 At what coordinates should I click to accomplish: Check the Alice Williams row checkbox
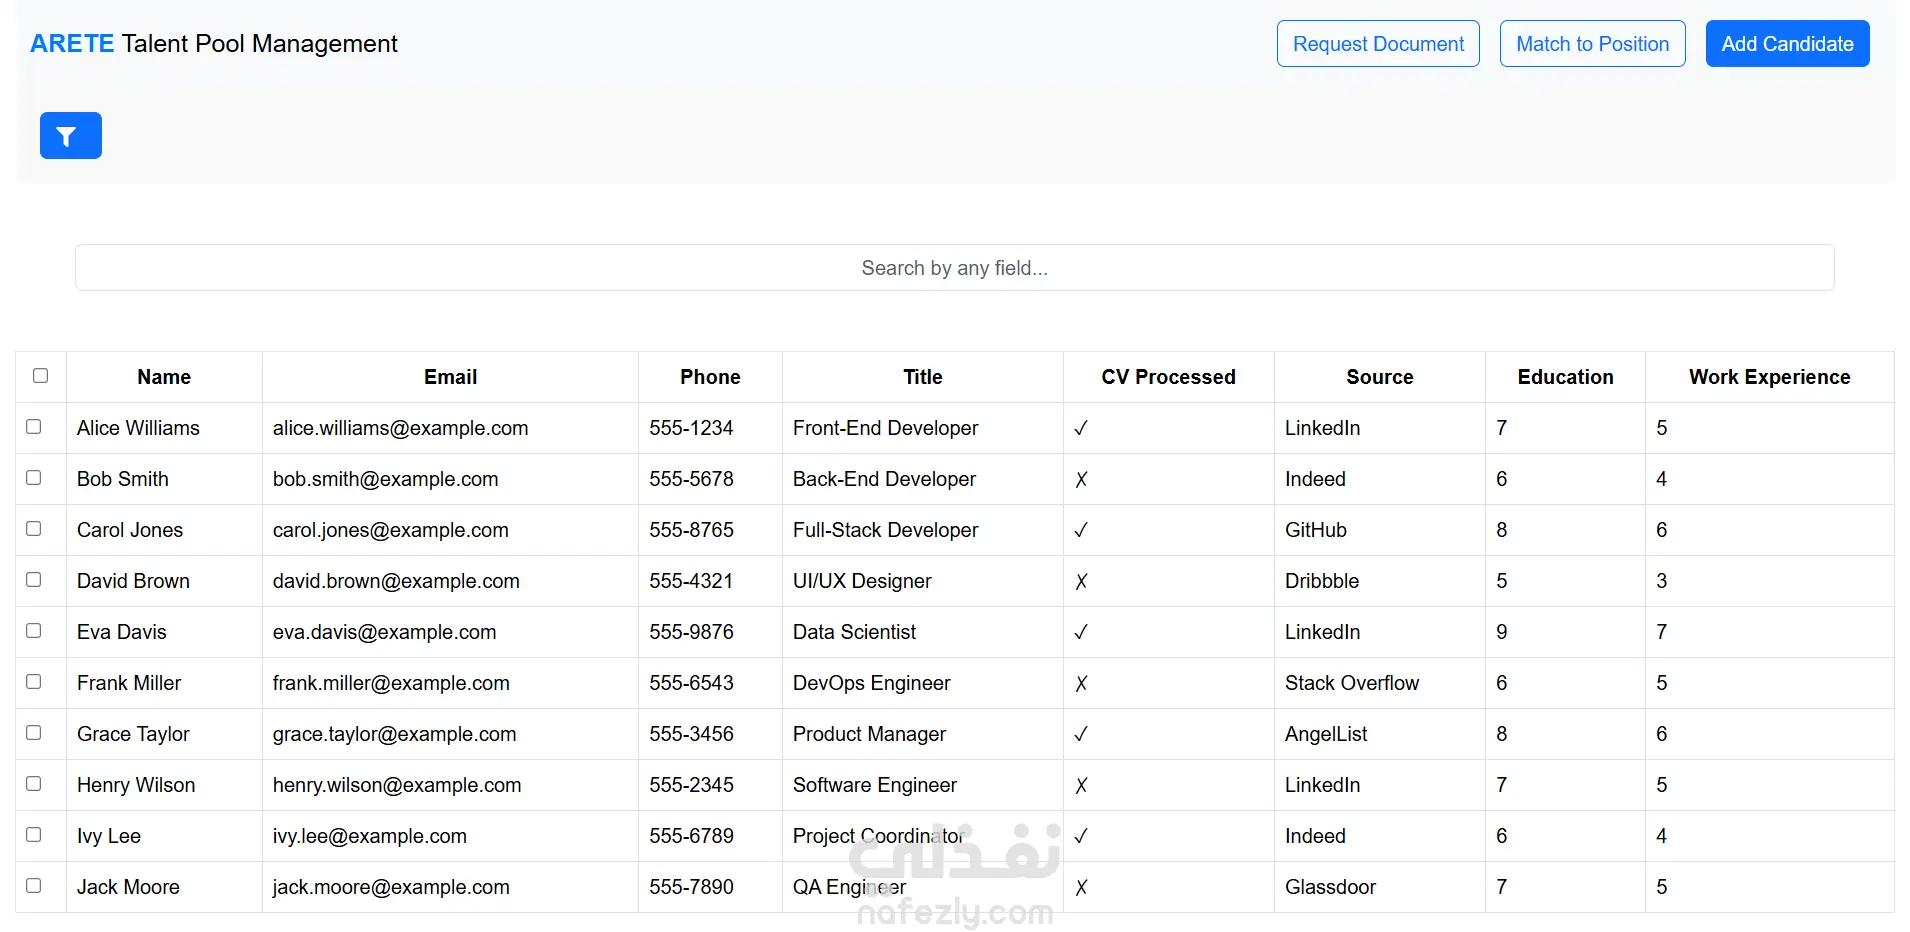(34, 427)
